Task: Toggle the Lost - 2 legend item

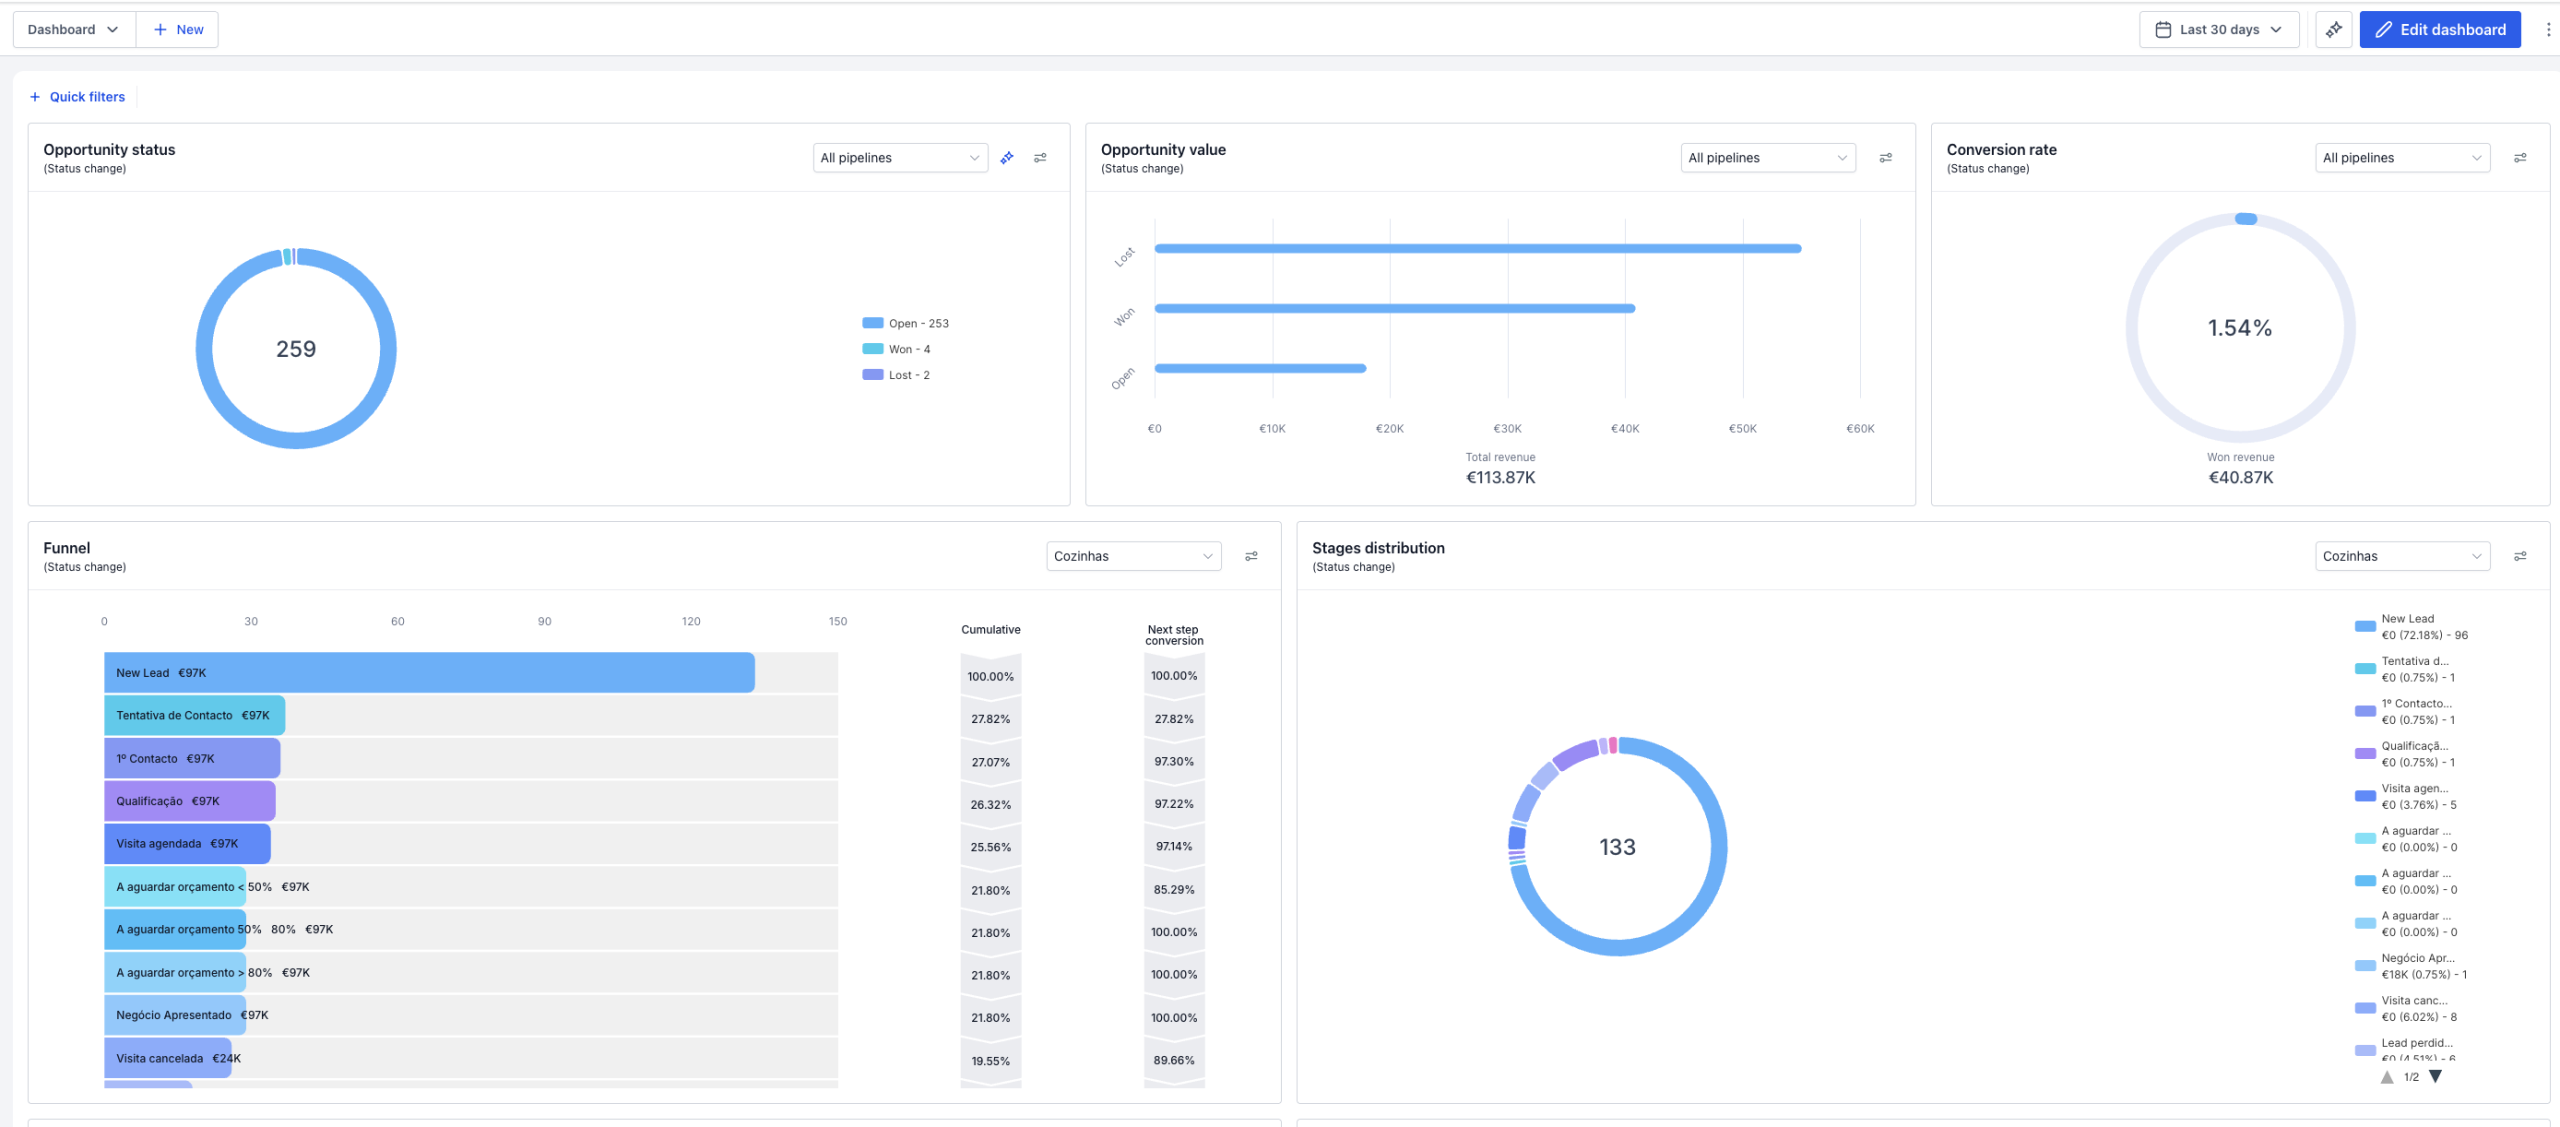Action: 896,375
